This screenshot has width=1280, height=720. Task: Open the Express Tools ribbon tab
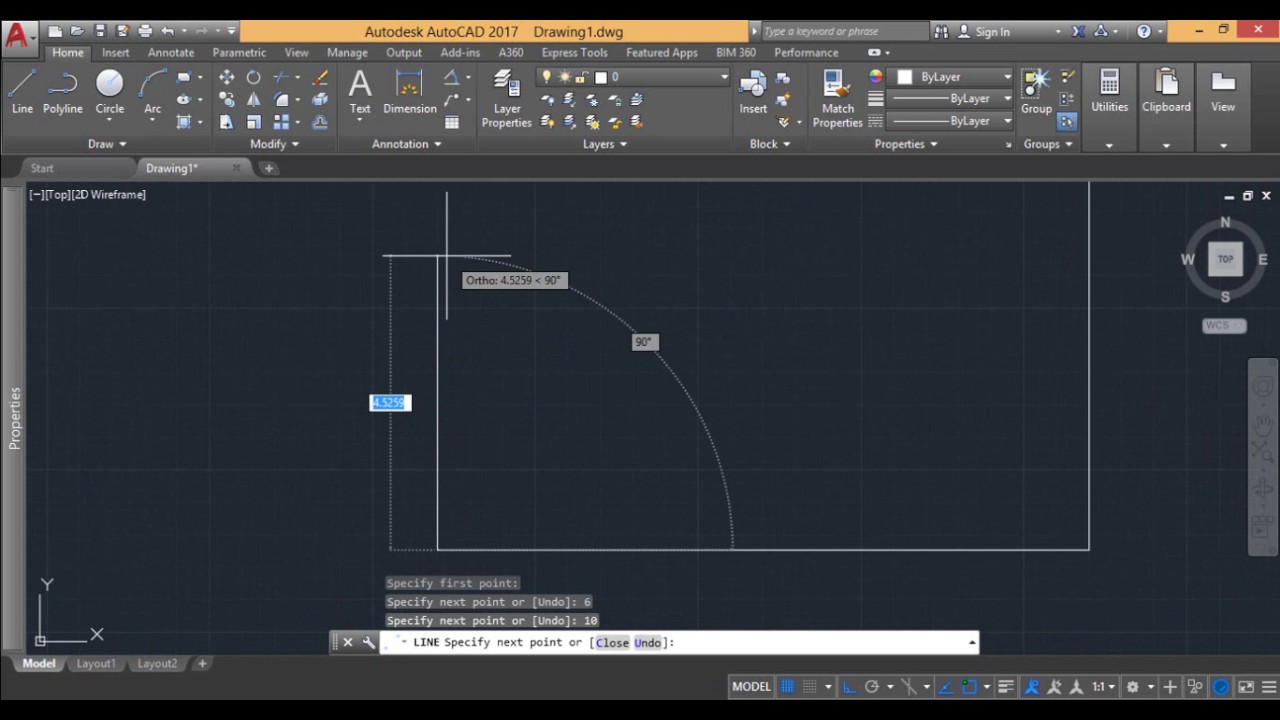pyautogui.click(x=574, y=52)
